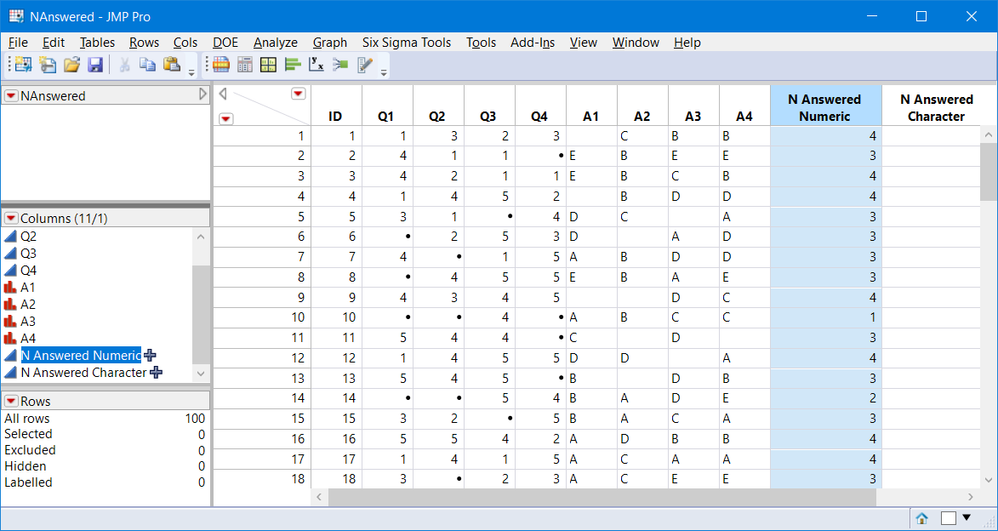Open the dropdown arrow in status bar
The height and width of the screenshot is (531, 998).
tap(967, 518)
